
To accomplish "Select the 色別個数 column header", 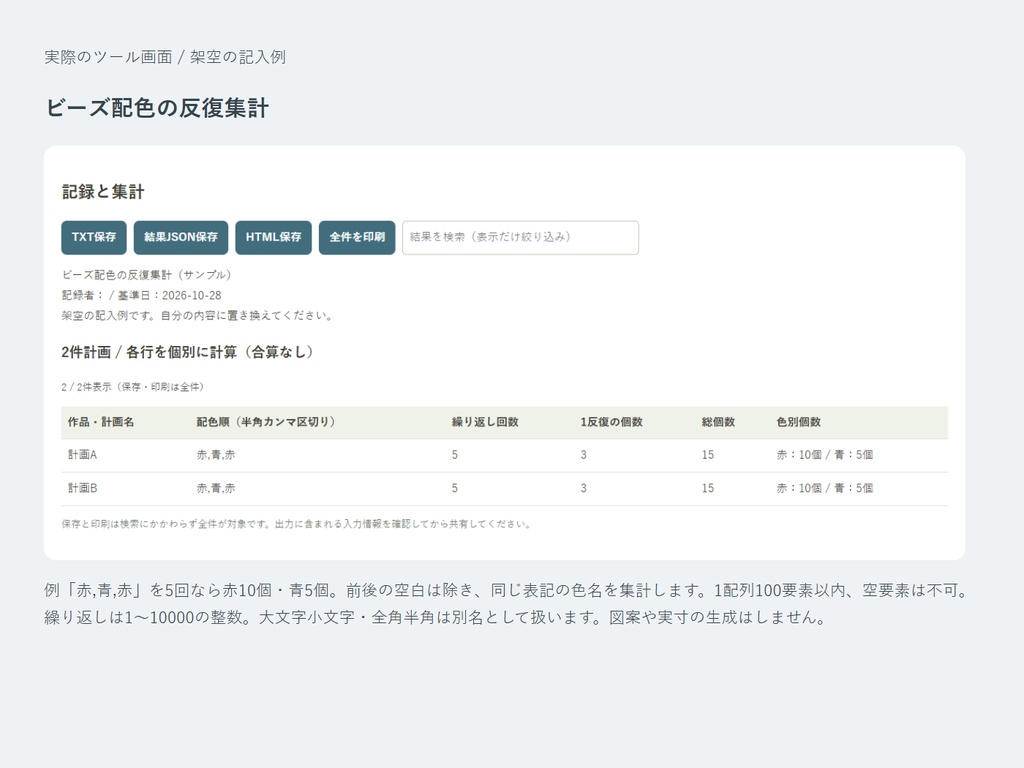I will tap(799, 422).
